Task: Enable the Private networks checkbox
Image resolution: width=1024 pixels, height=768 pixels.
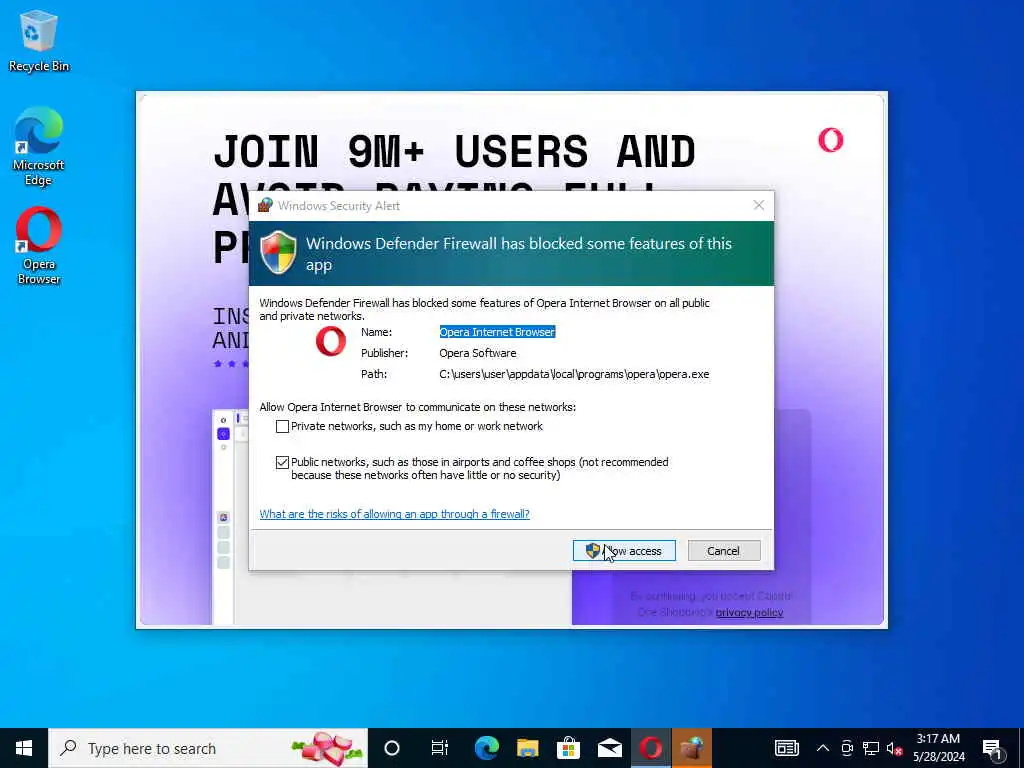Action: tap(282, 426)
